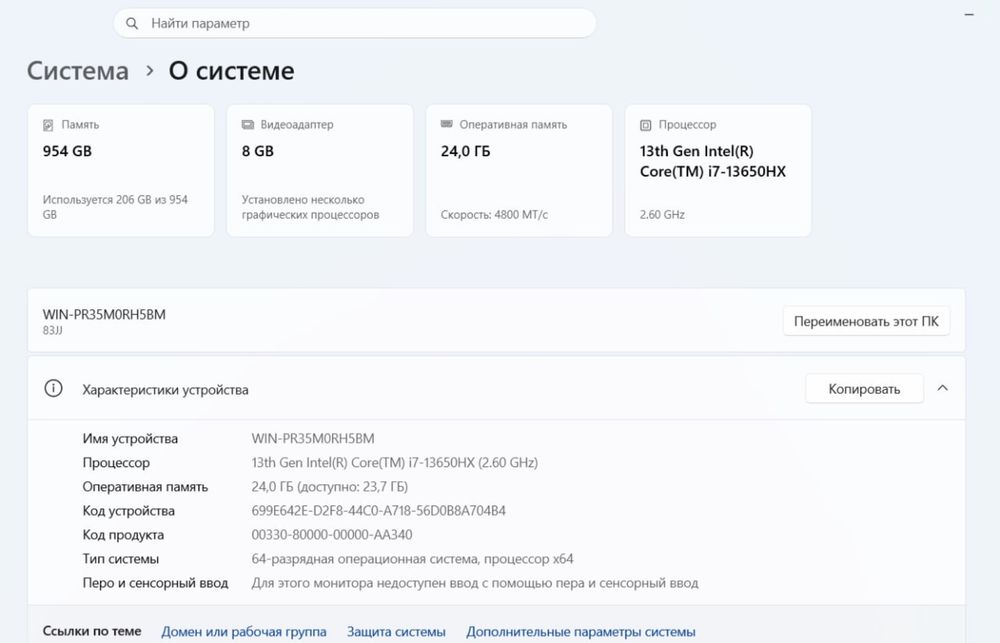
Task: Click the search magnifier icon
Action: [x=132, y=24]
